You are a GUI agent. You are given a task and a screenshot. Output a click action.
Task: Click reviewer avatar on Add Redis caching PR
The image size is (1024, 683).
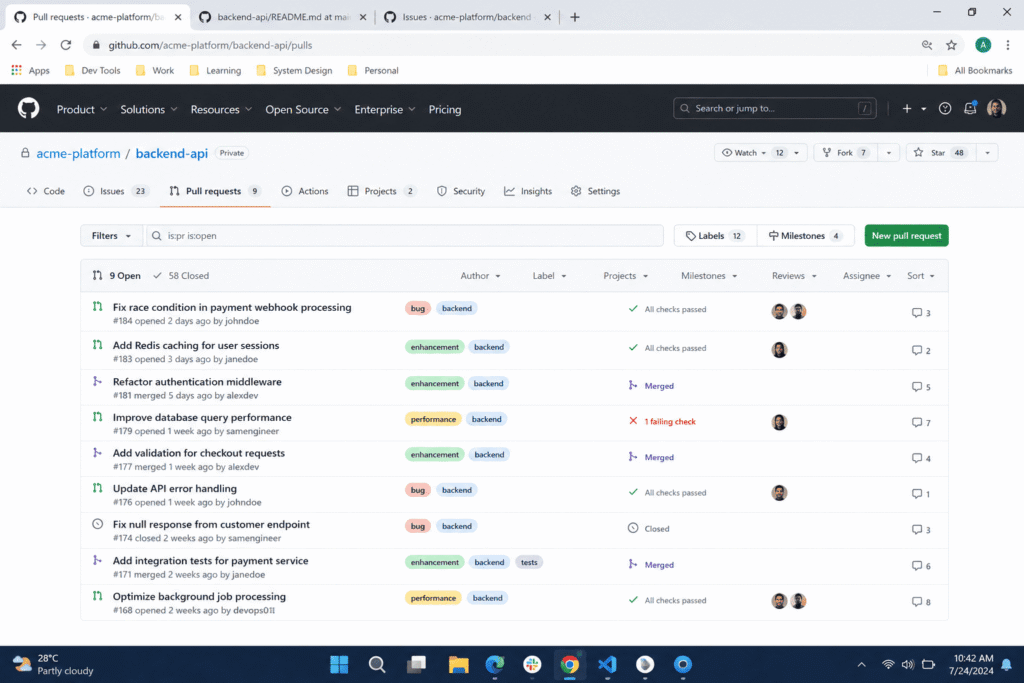[x=779, y=349]
